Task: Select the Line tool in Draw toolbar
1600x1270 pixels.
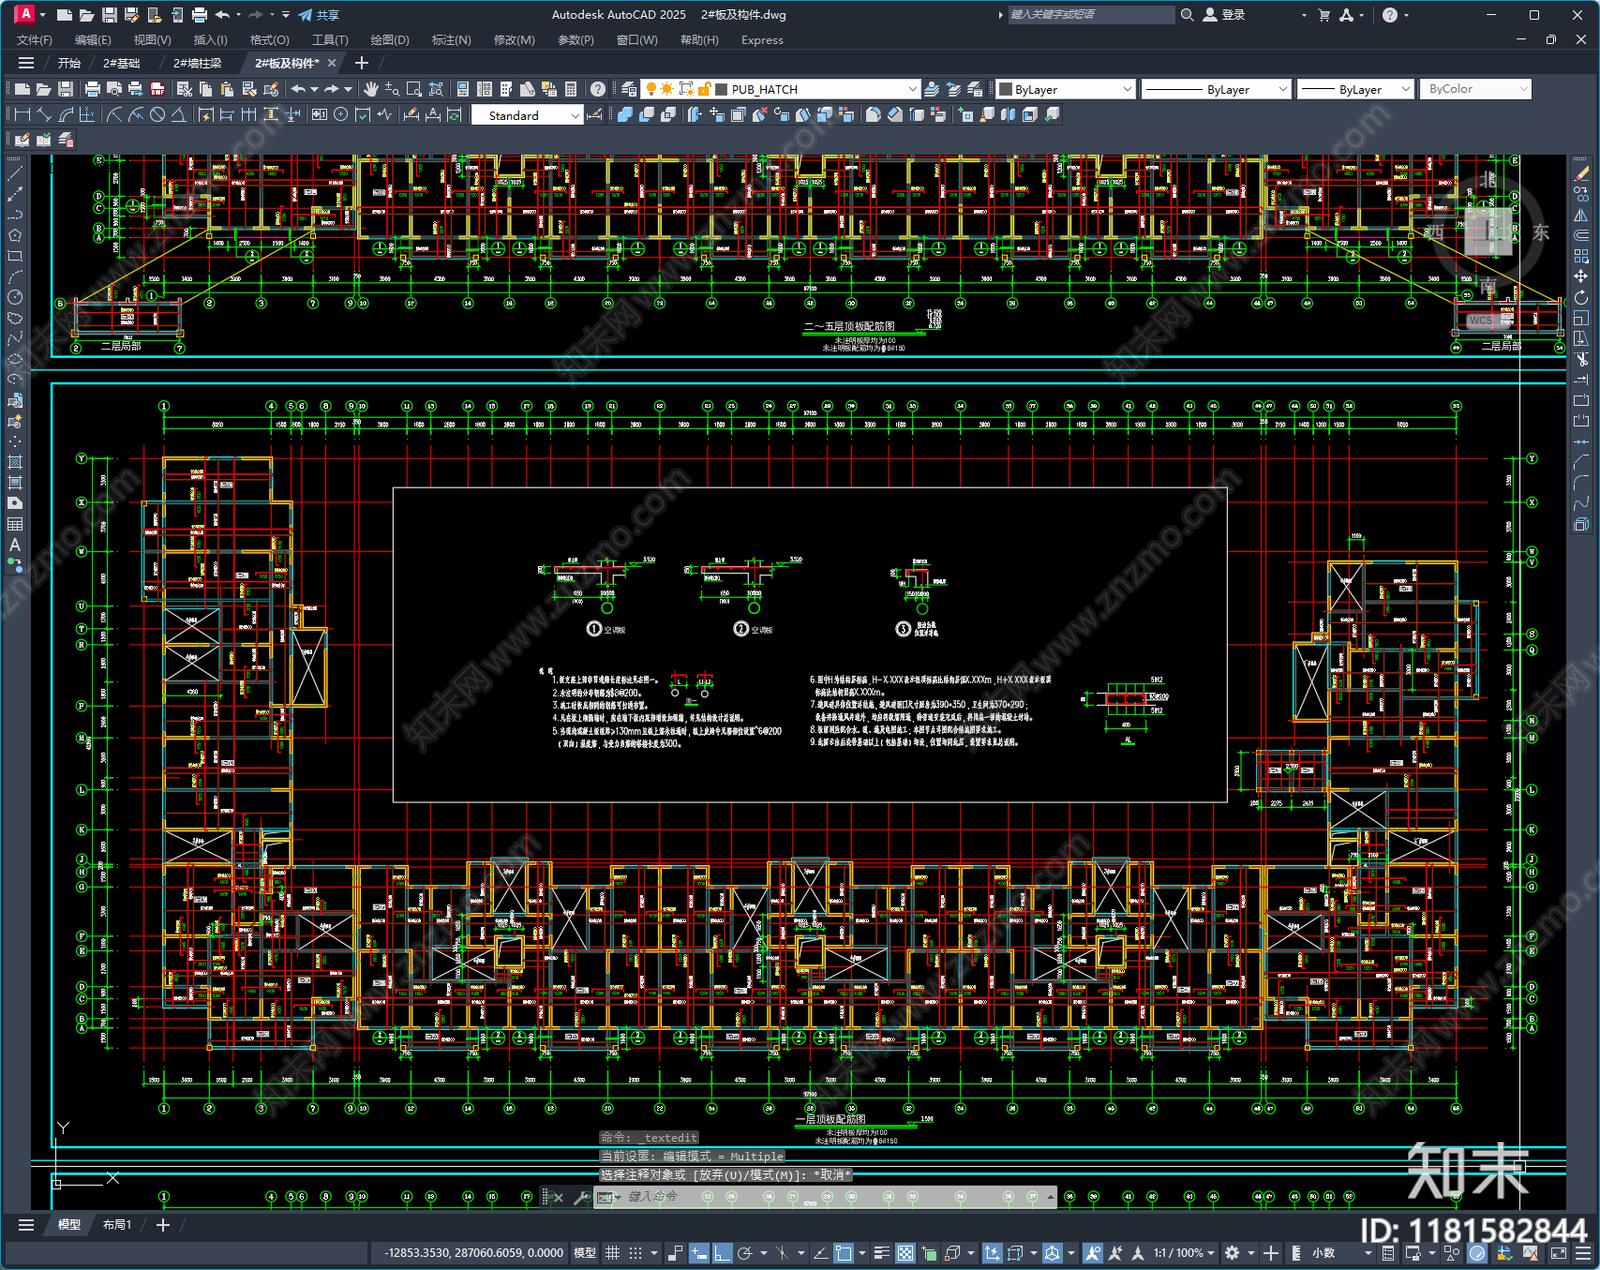Action: [14, 173]
